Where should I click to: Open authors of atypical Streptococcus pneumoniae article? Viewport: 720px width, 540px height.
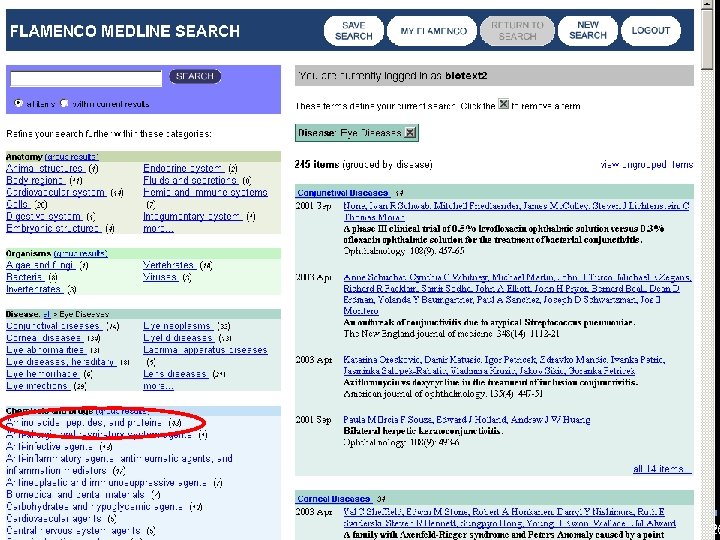(517, 294)
